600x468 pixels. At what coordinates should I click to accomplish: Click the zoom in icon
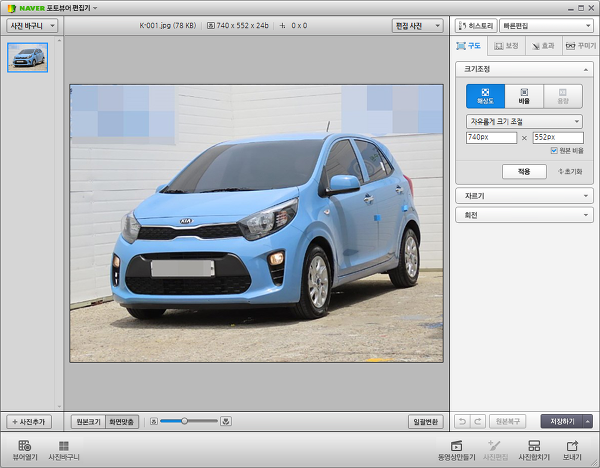tap(226, 421)
